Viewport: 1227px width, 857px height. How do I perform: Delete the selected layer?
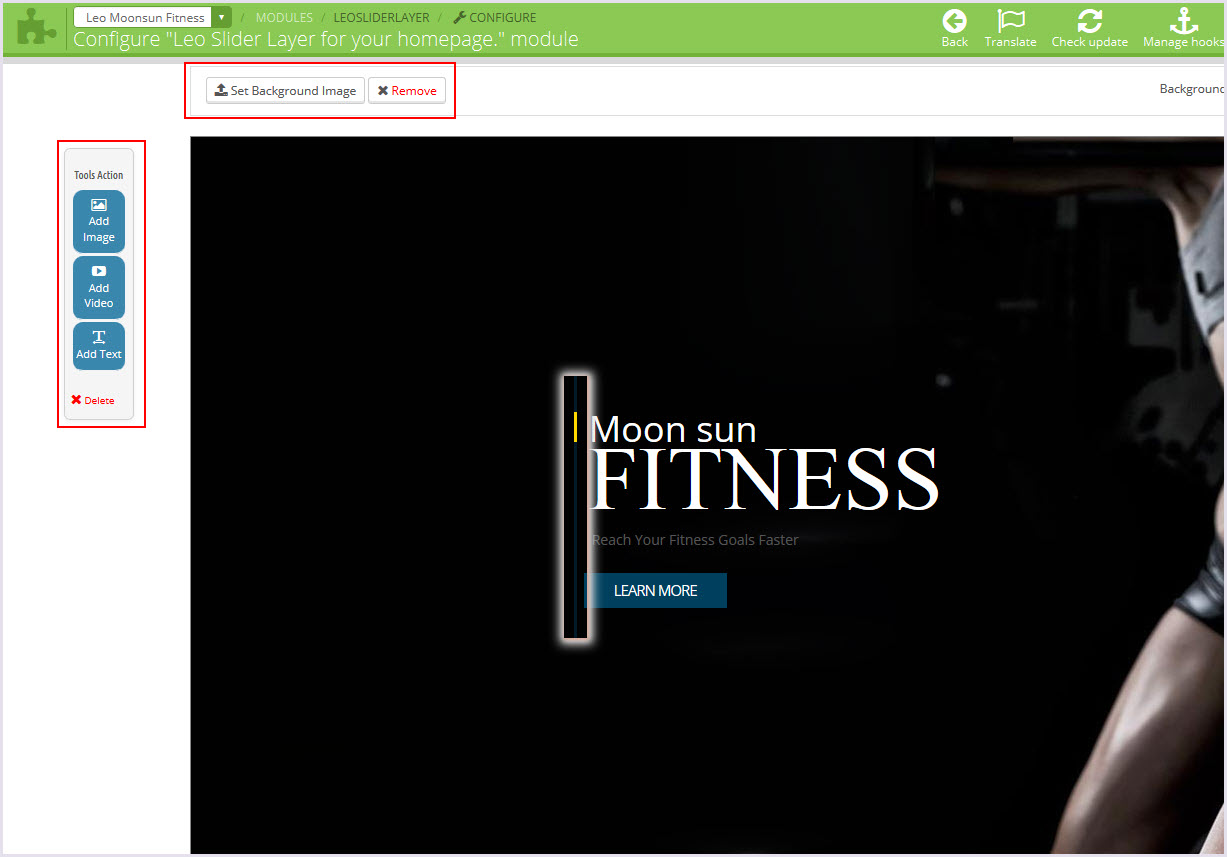tap(93, 400)
